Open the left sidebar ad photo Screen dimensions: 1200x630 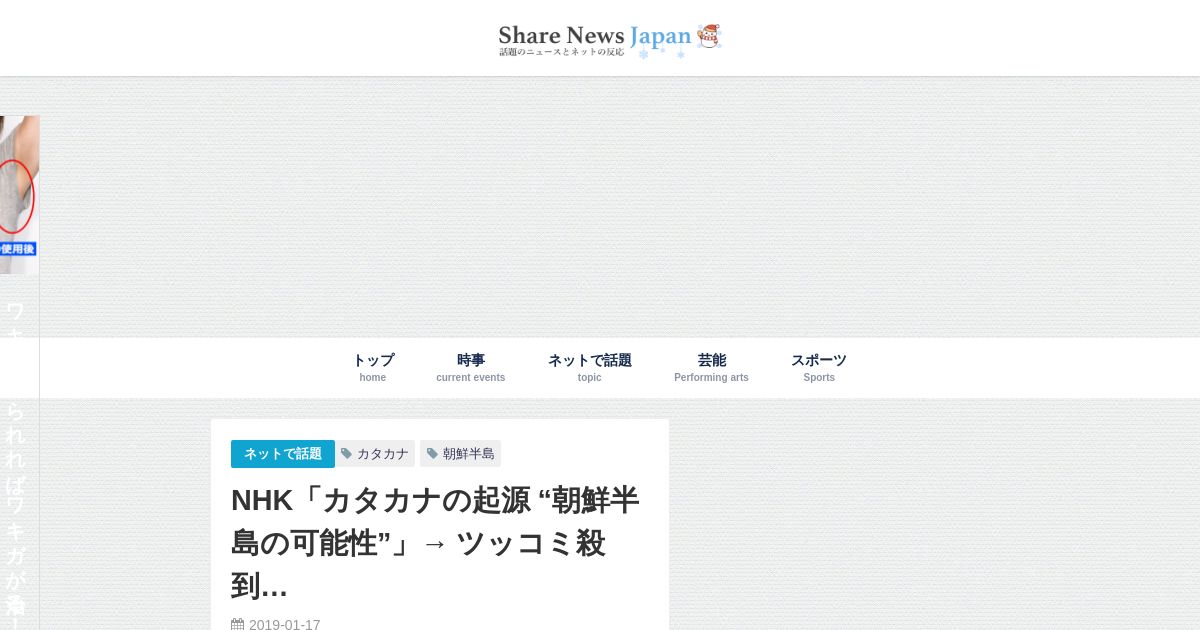tap(19, 195)
